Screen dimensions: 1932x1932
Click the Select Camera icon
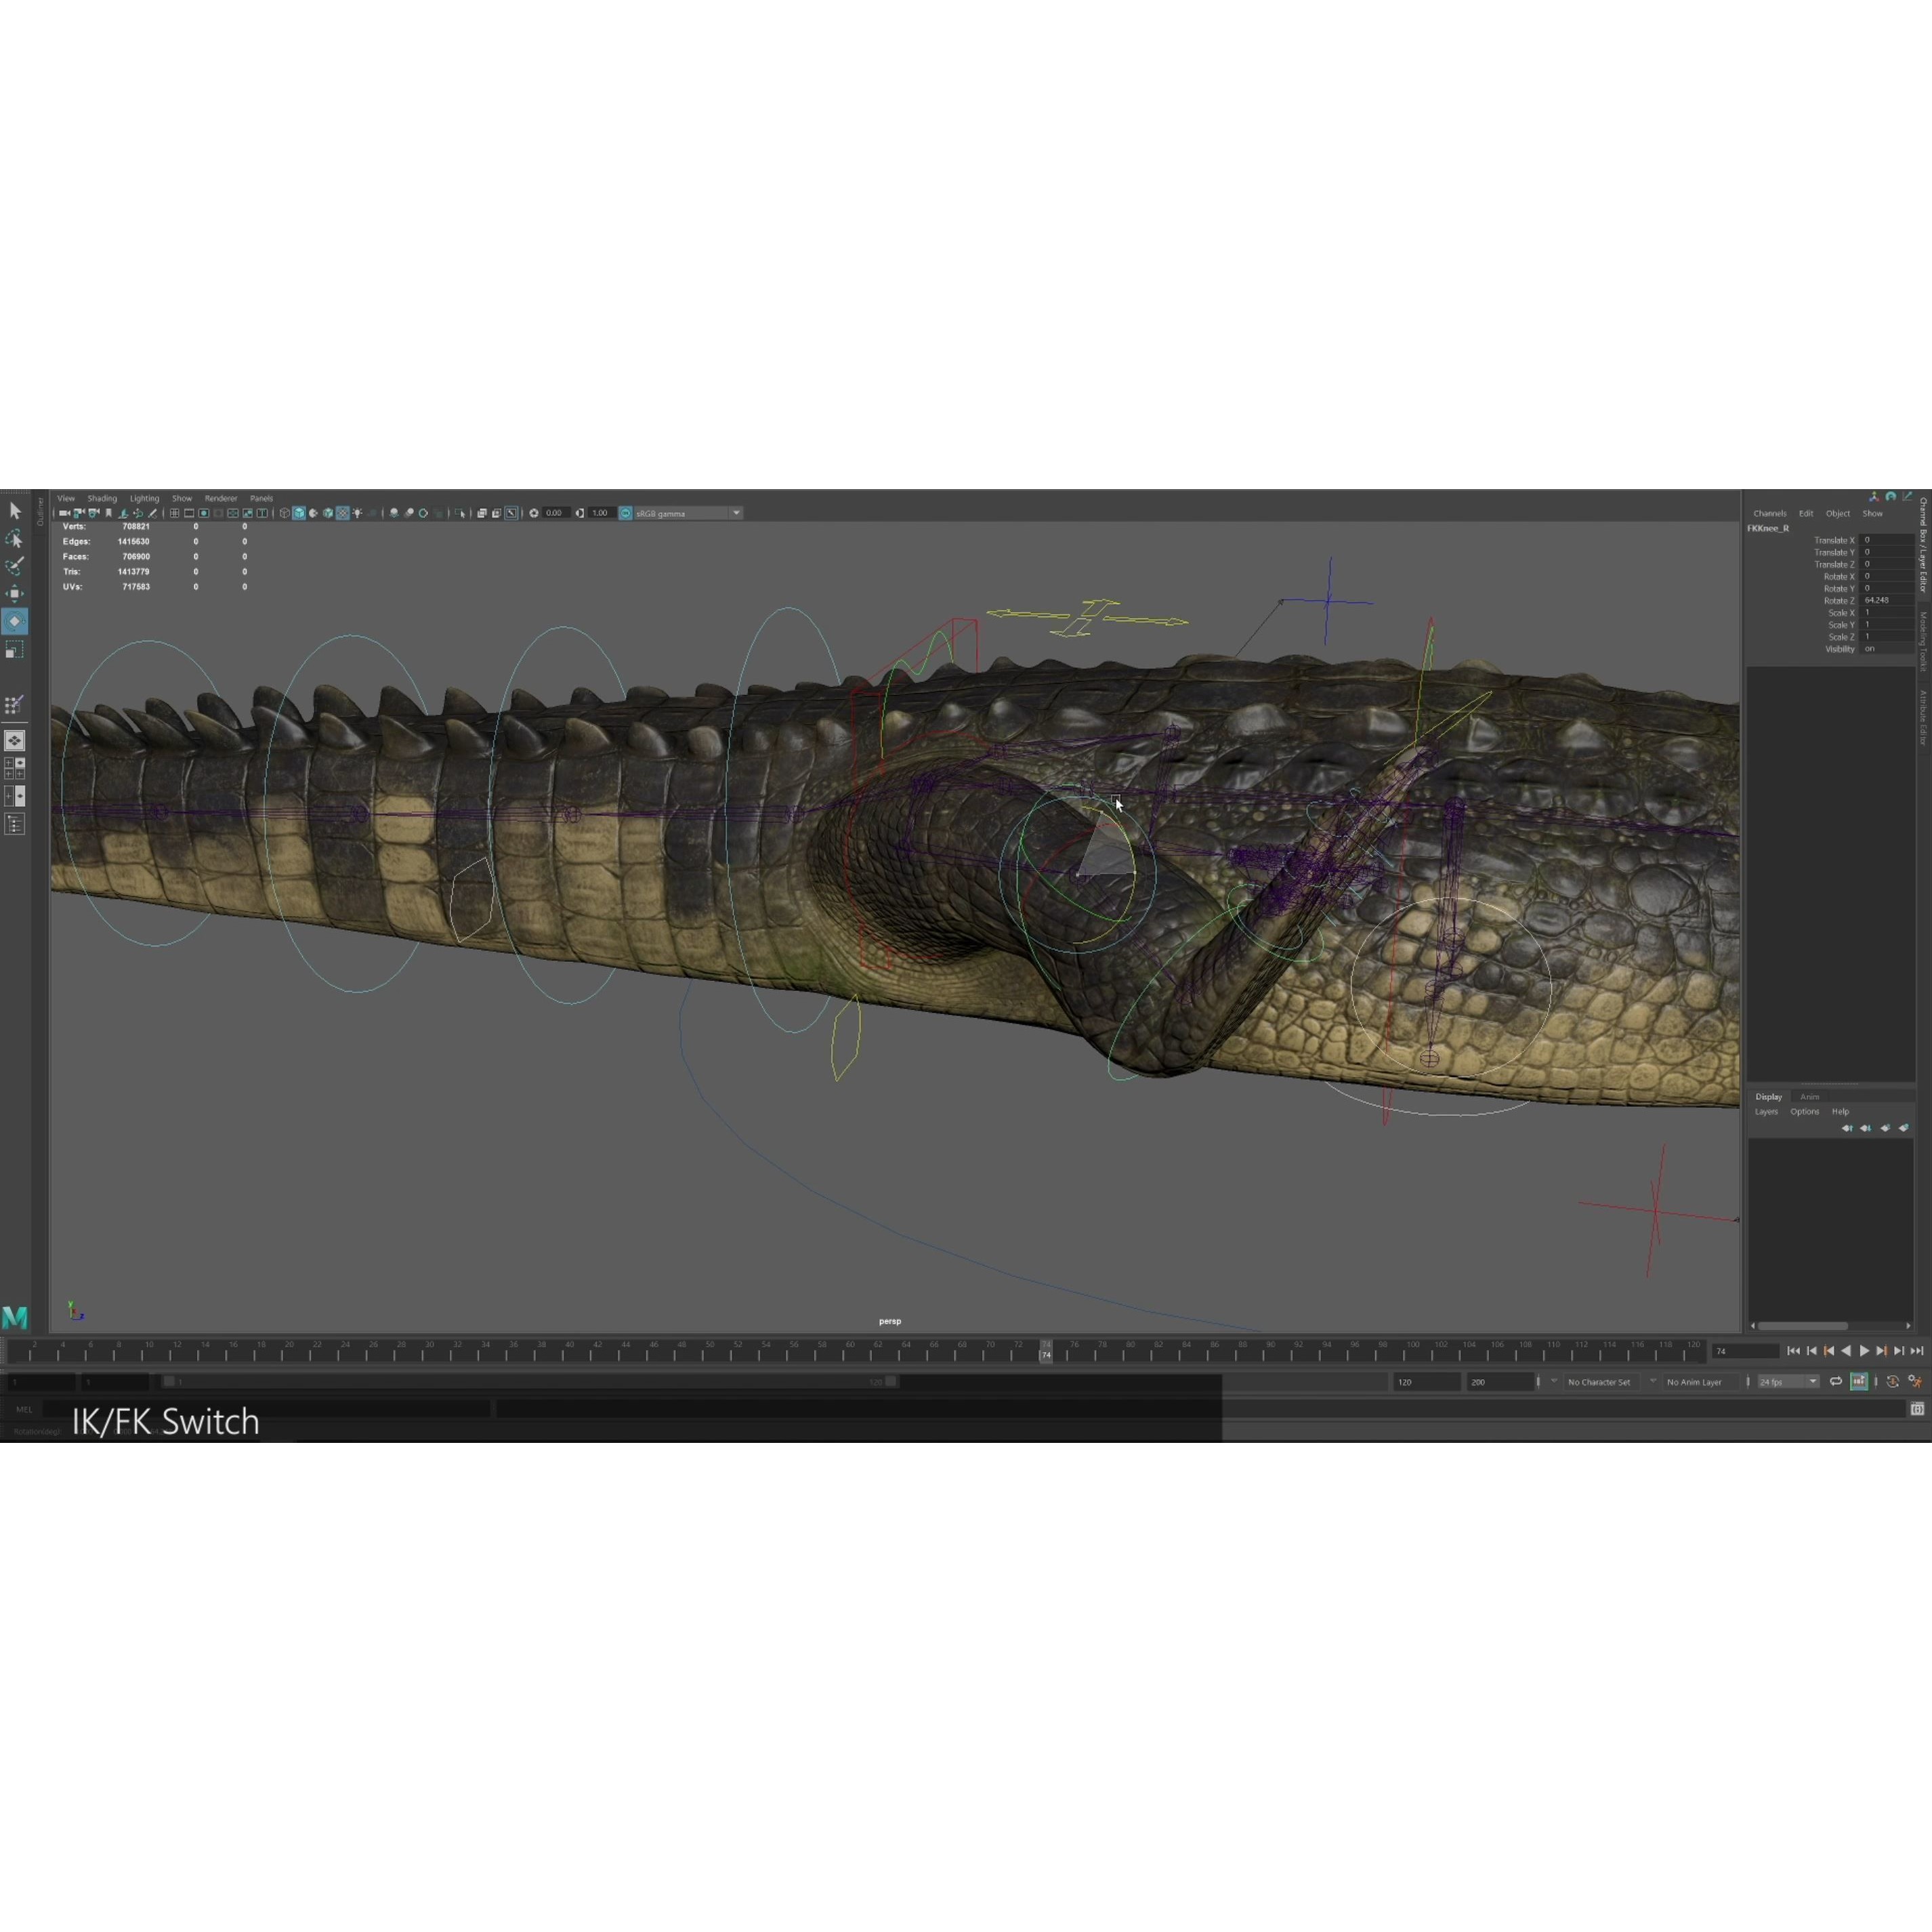click(x=65, y=513)
